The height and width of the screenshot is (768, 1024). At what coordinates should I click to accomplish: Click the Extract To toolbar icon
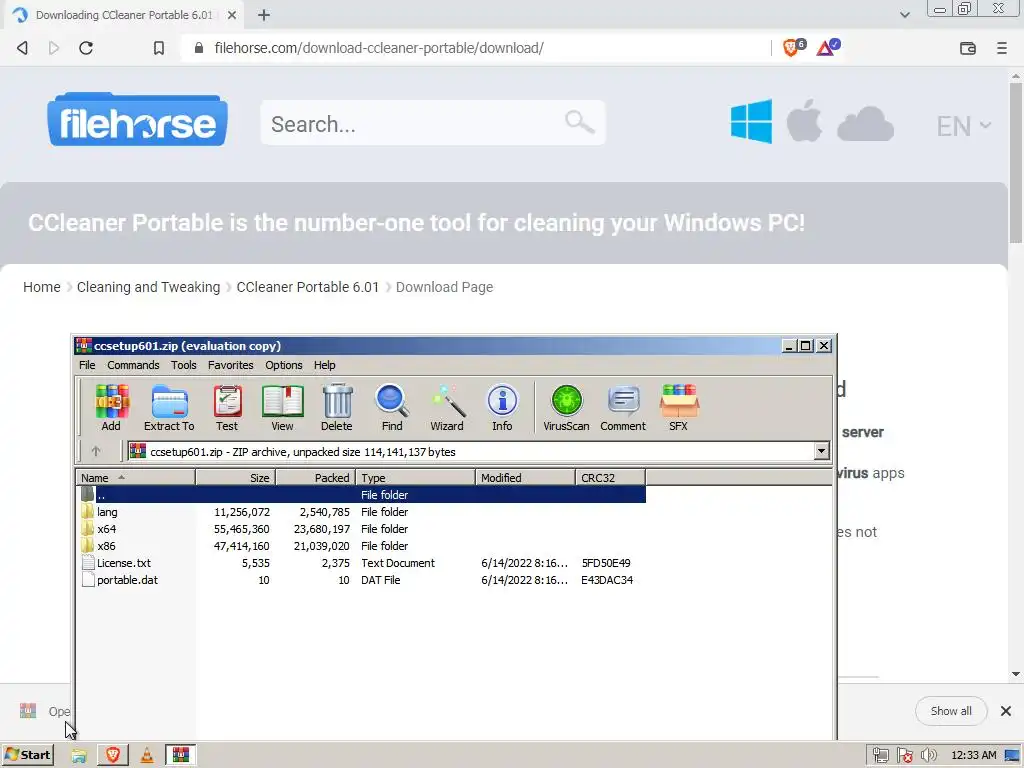pos(169,408)
